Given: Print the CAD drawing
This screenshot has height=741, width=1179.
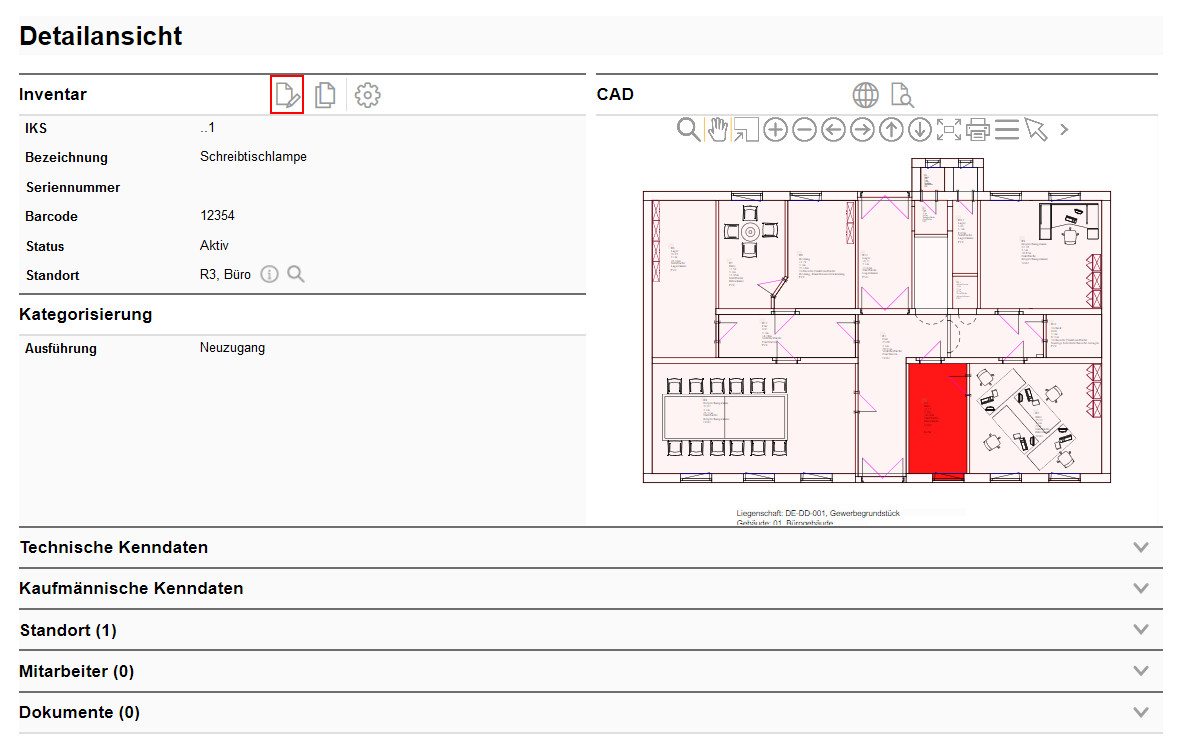Looking at the screenshot, I should point(978,129).
